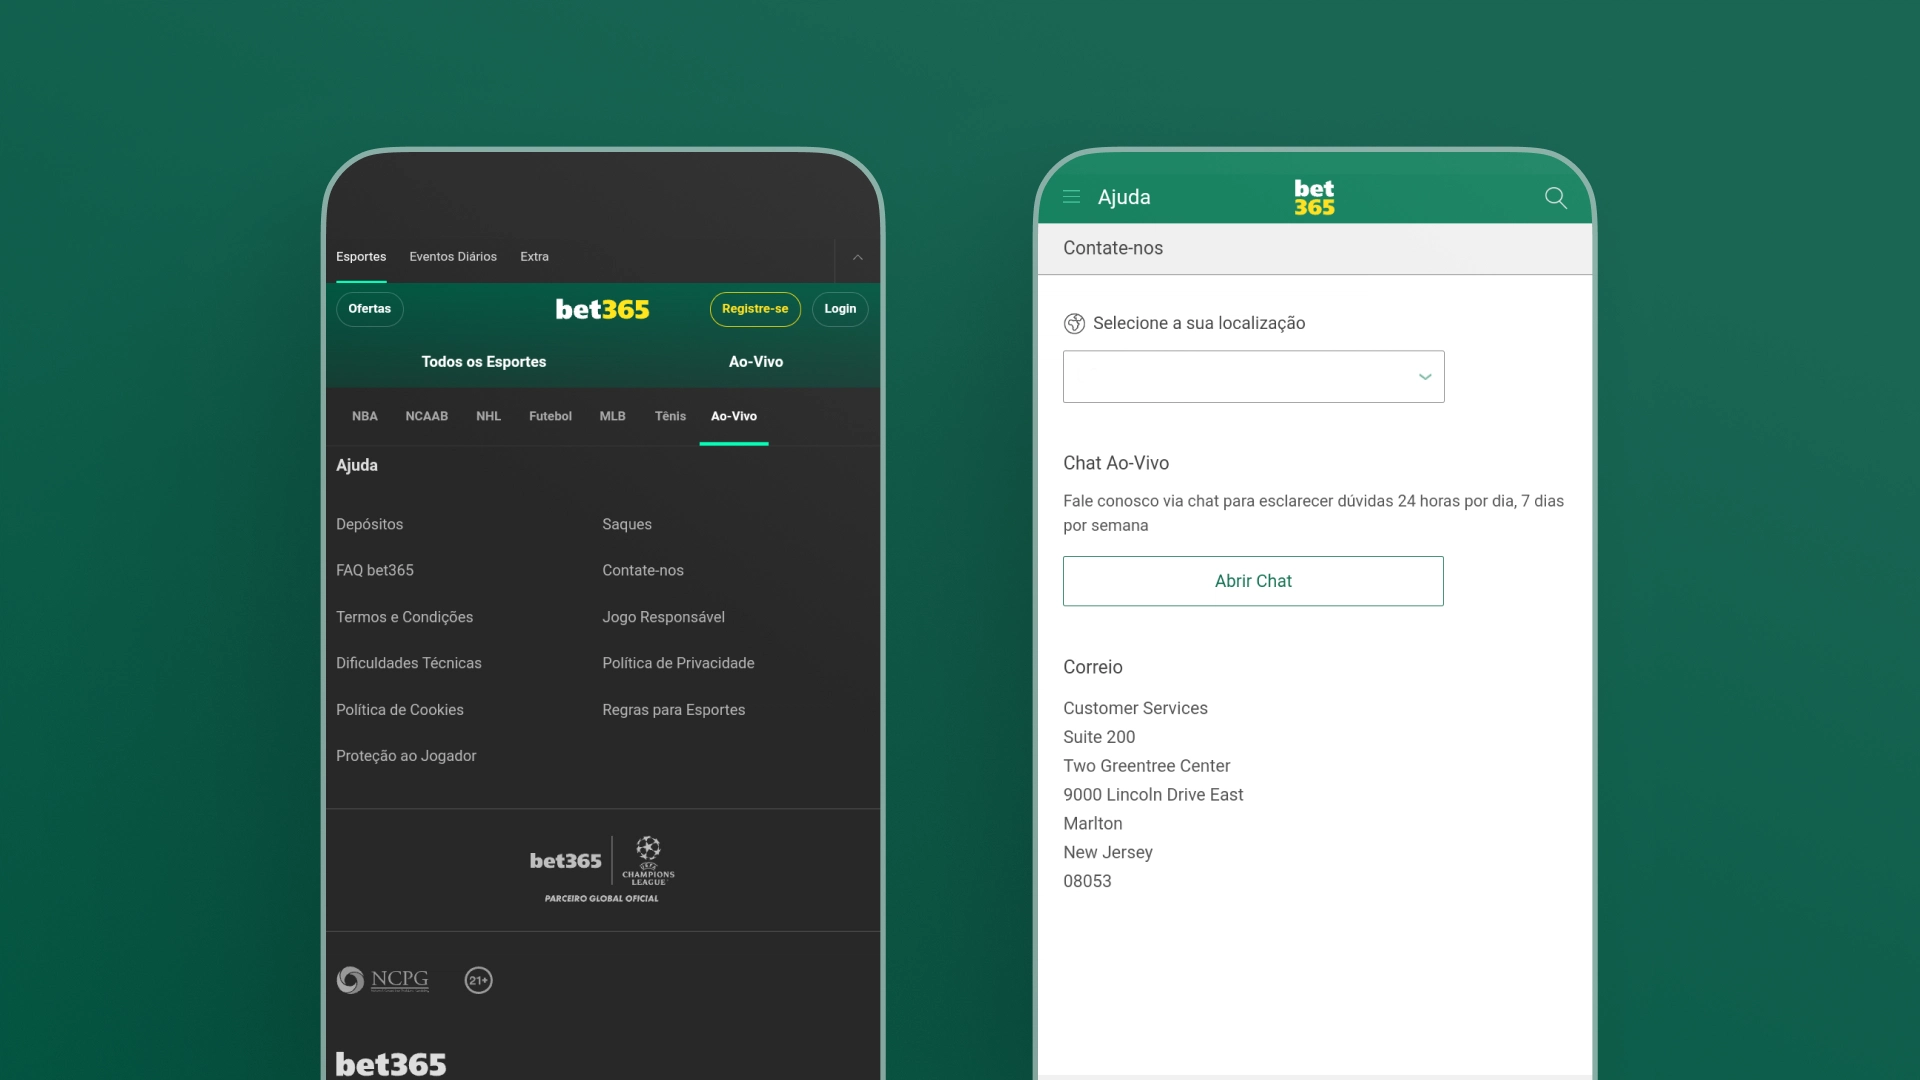The image size is (1920, 1080).
Task: Open the Política de Privacidade link
Action: [x=678, y=662]
